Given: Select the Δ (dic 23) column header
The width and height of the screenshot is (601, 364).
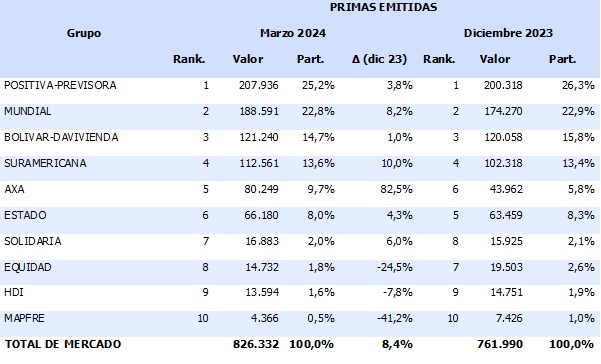Looking at the screenshot, I should pyautogui.click(x=379, y=59).
